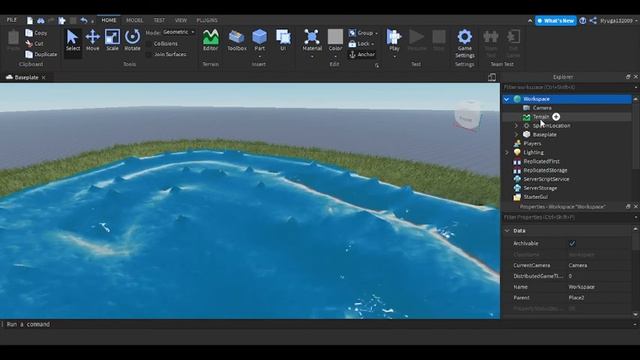Open Game Settings
640x360 pixels.
(x=464, y=44)
